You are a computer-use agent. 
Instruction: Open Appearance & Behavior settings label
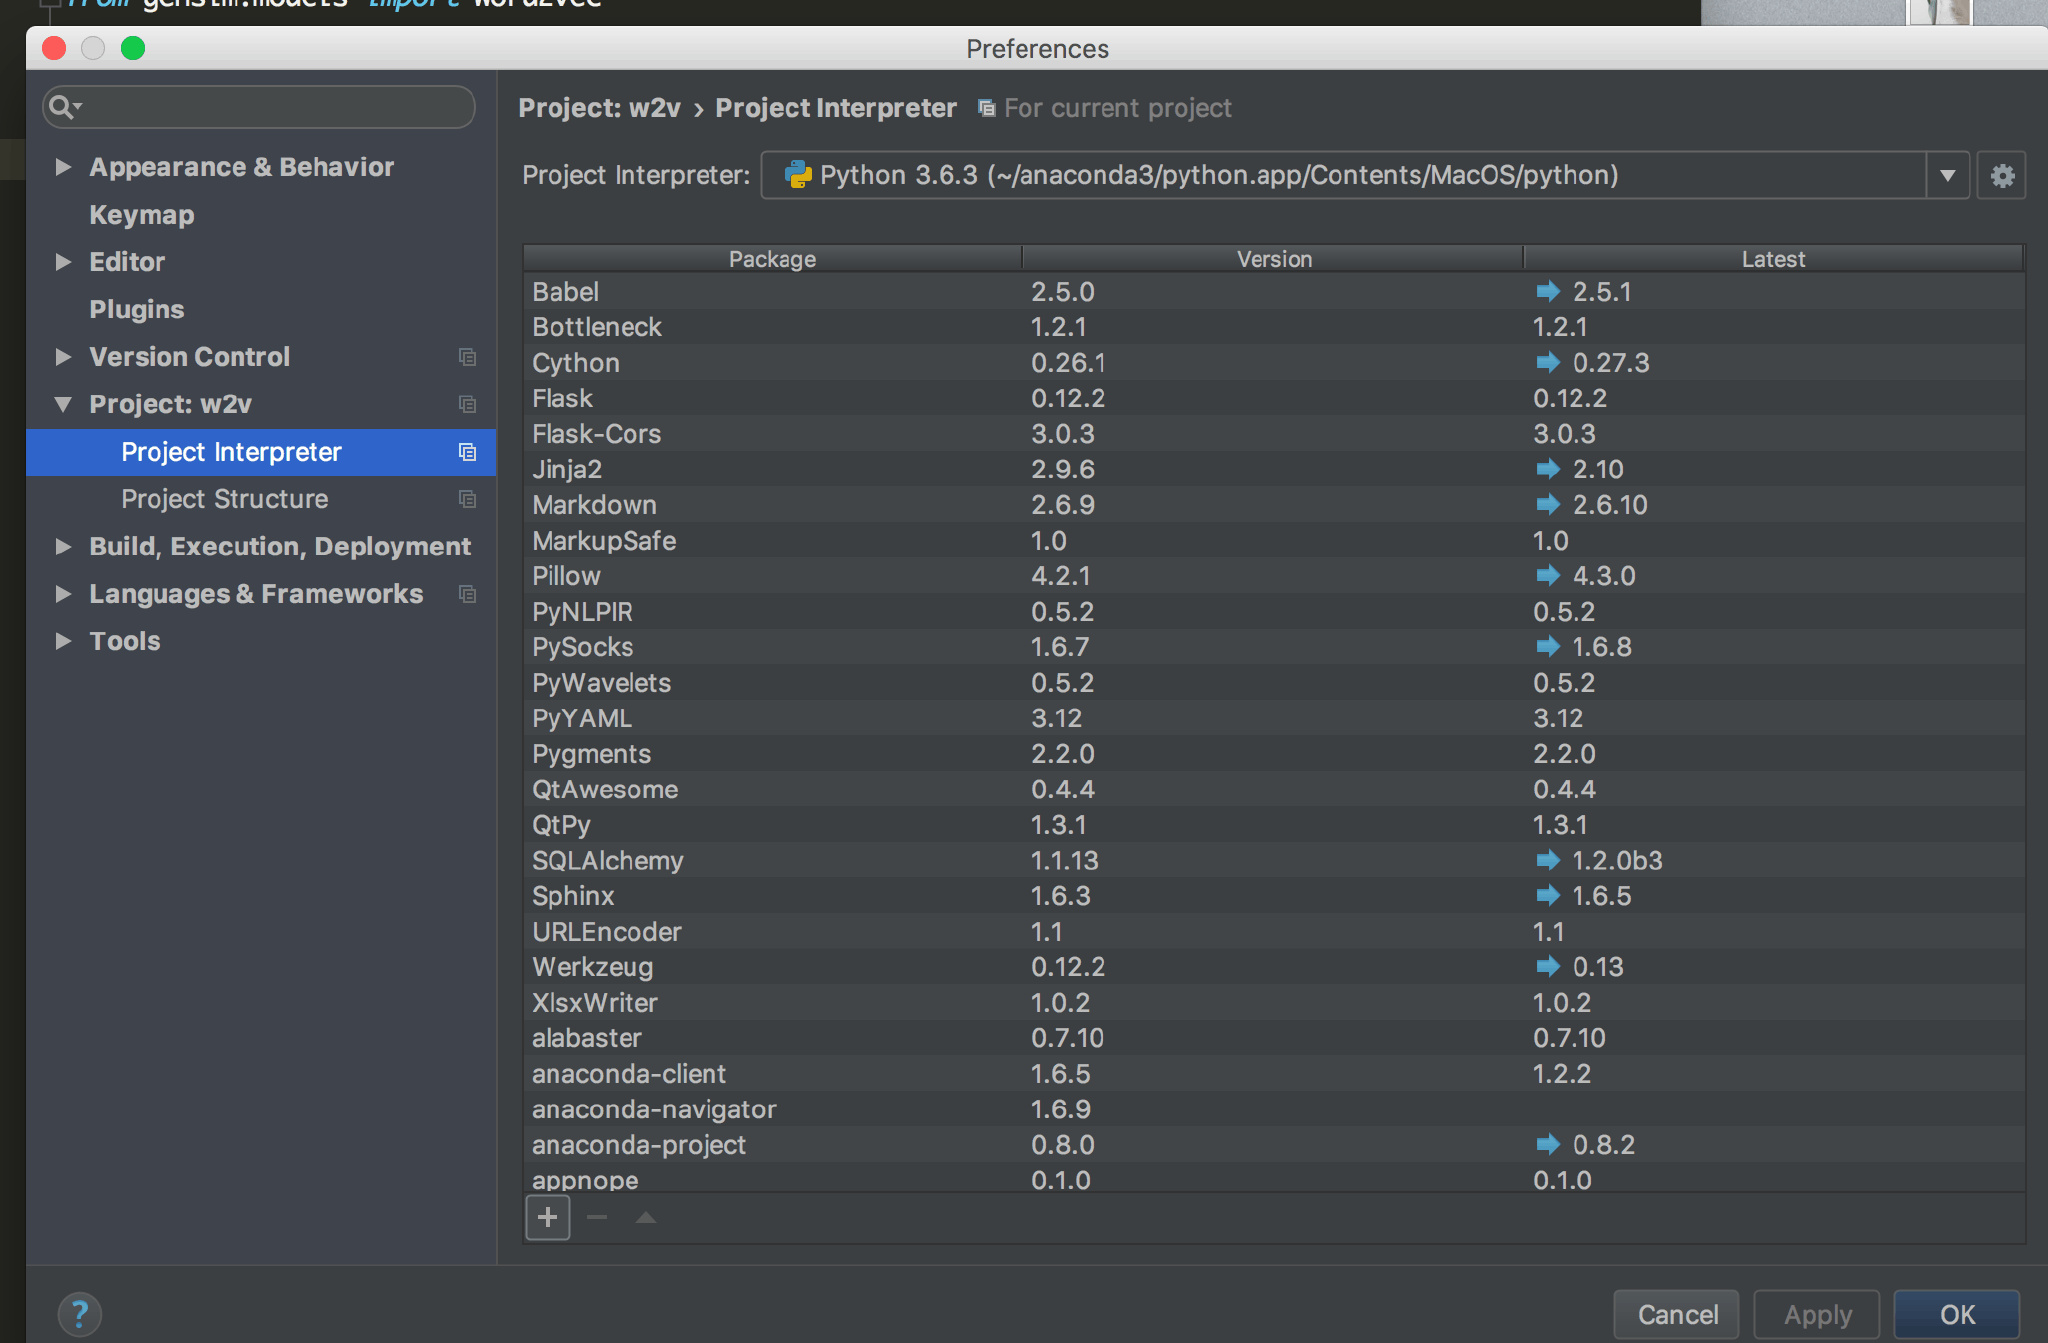tap(242, 167)
